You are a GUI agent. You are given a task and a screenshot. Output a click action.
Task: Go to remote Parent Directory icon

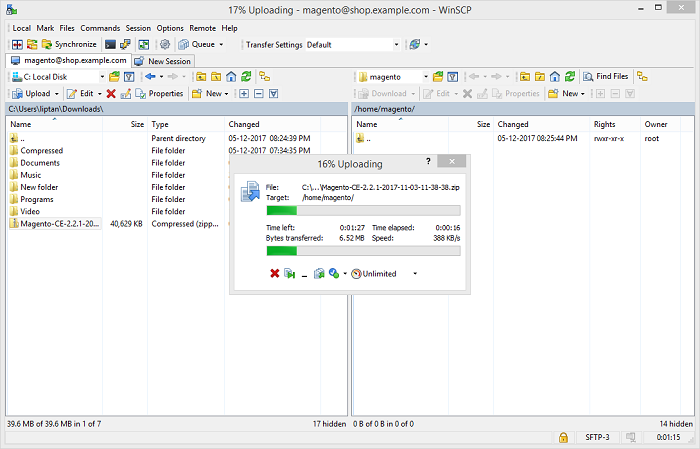click(525, 77)
